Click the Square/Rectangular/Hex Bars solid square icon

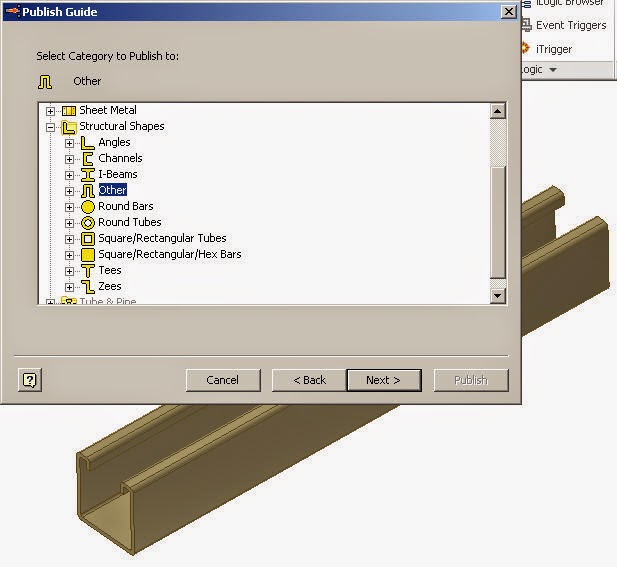pos(88,255)
